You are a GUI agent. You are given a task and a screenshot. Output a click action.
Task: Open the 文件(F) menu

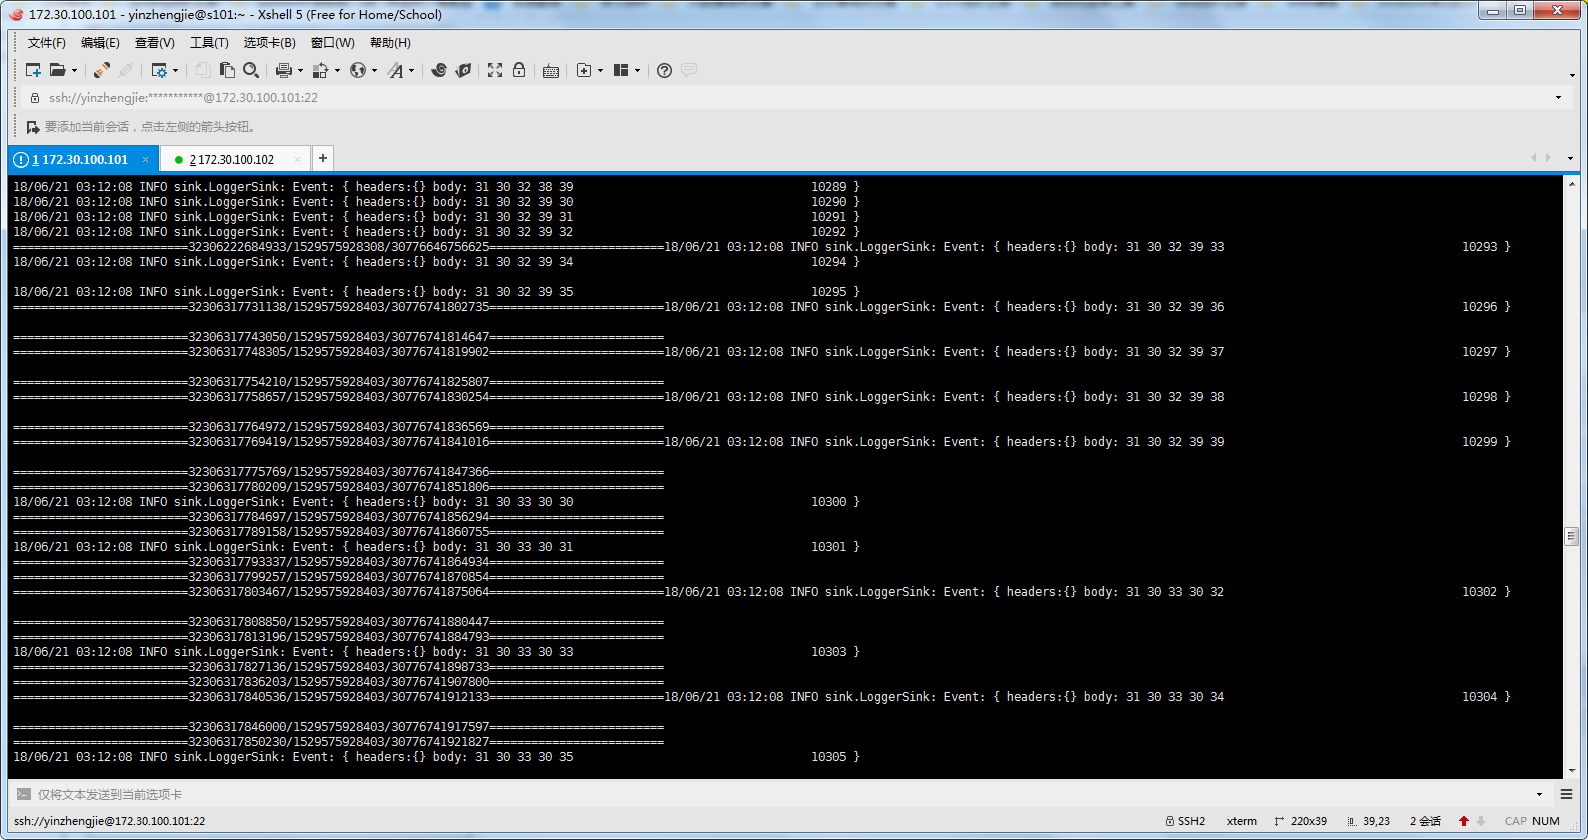click(46, 43)
